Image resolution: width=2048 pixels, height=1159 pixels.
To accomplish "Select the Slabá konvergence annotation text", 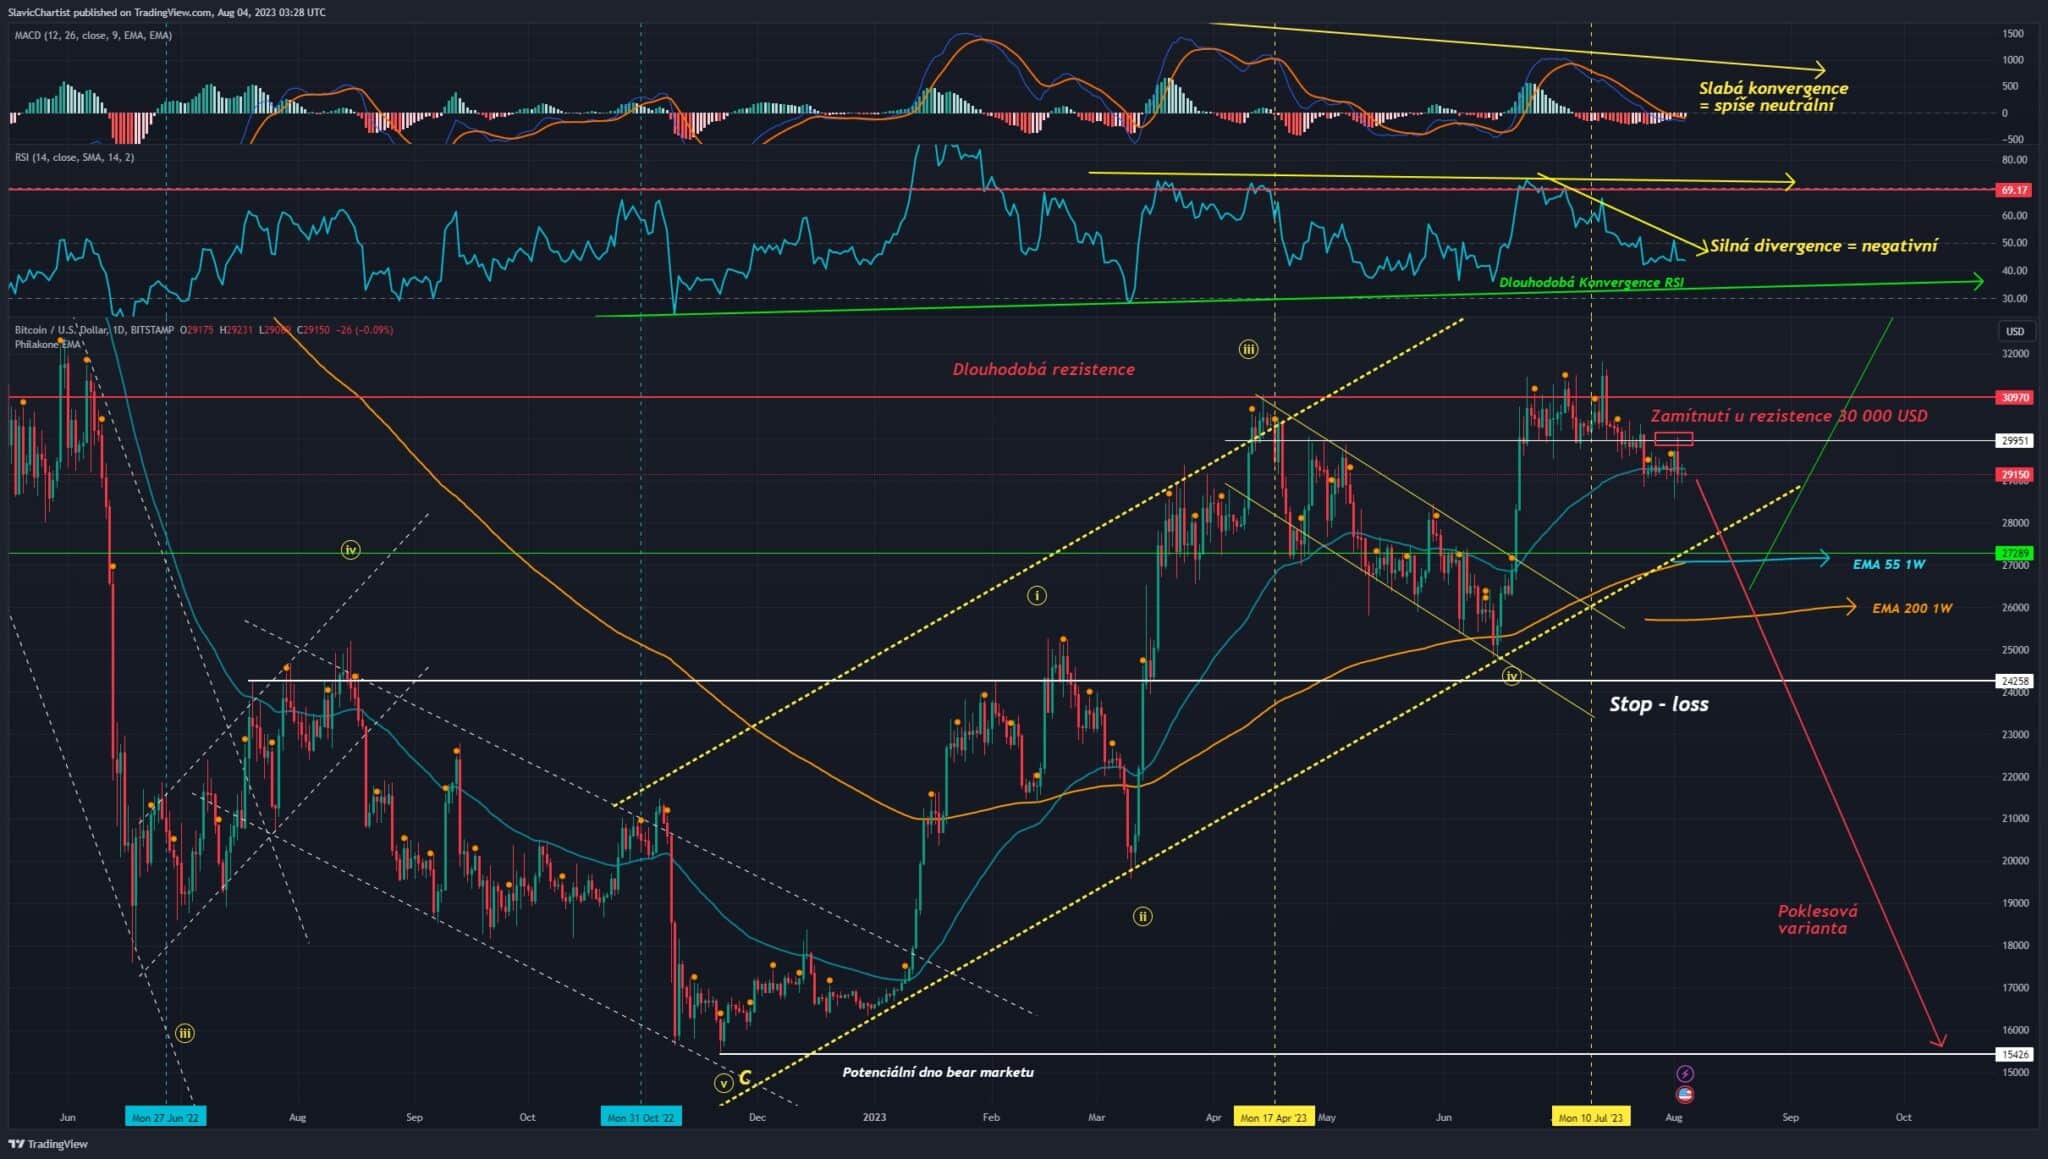I will pyautogui.click(x=1773, y=96).
